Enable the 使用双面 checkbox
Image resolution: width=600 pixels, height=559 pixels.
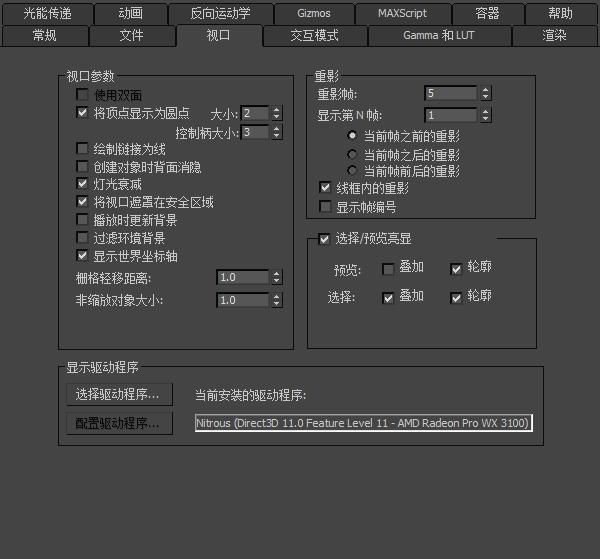coord(82,94)
